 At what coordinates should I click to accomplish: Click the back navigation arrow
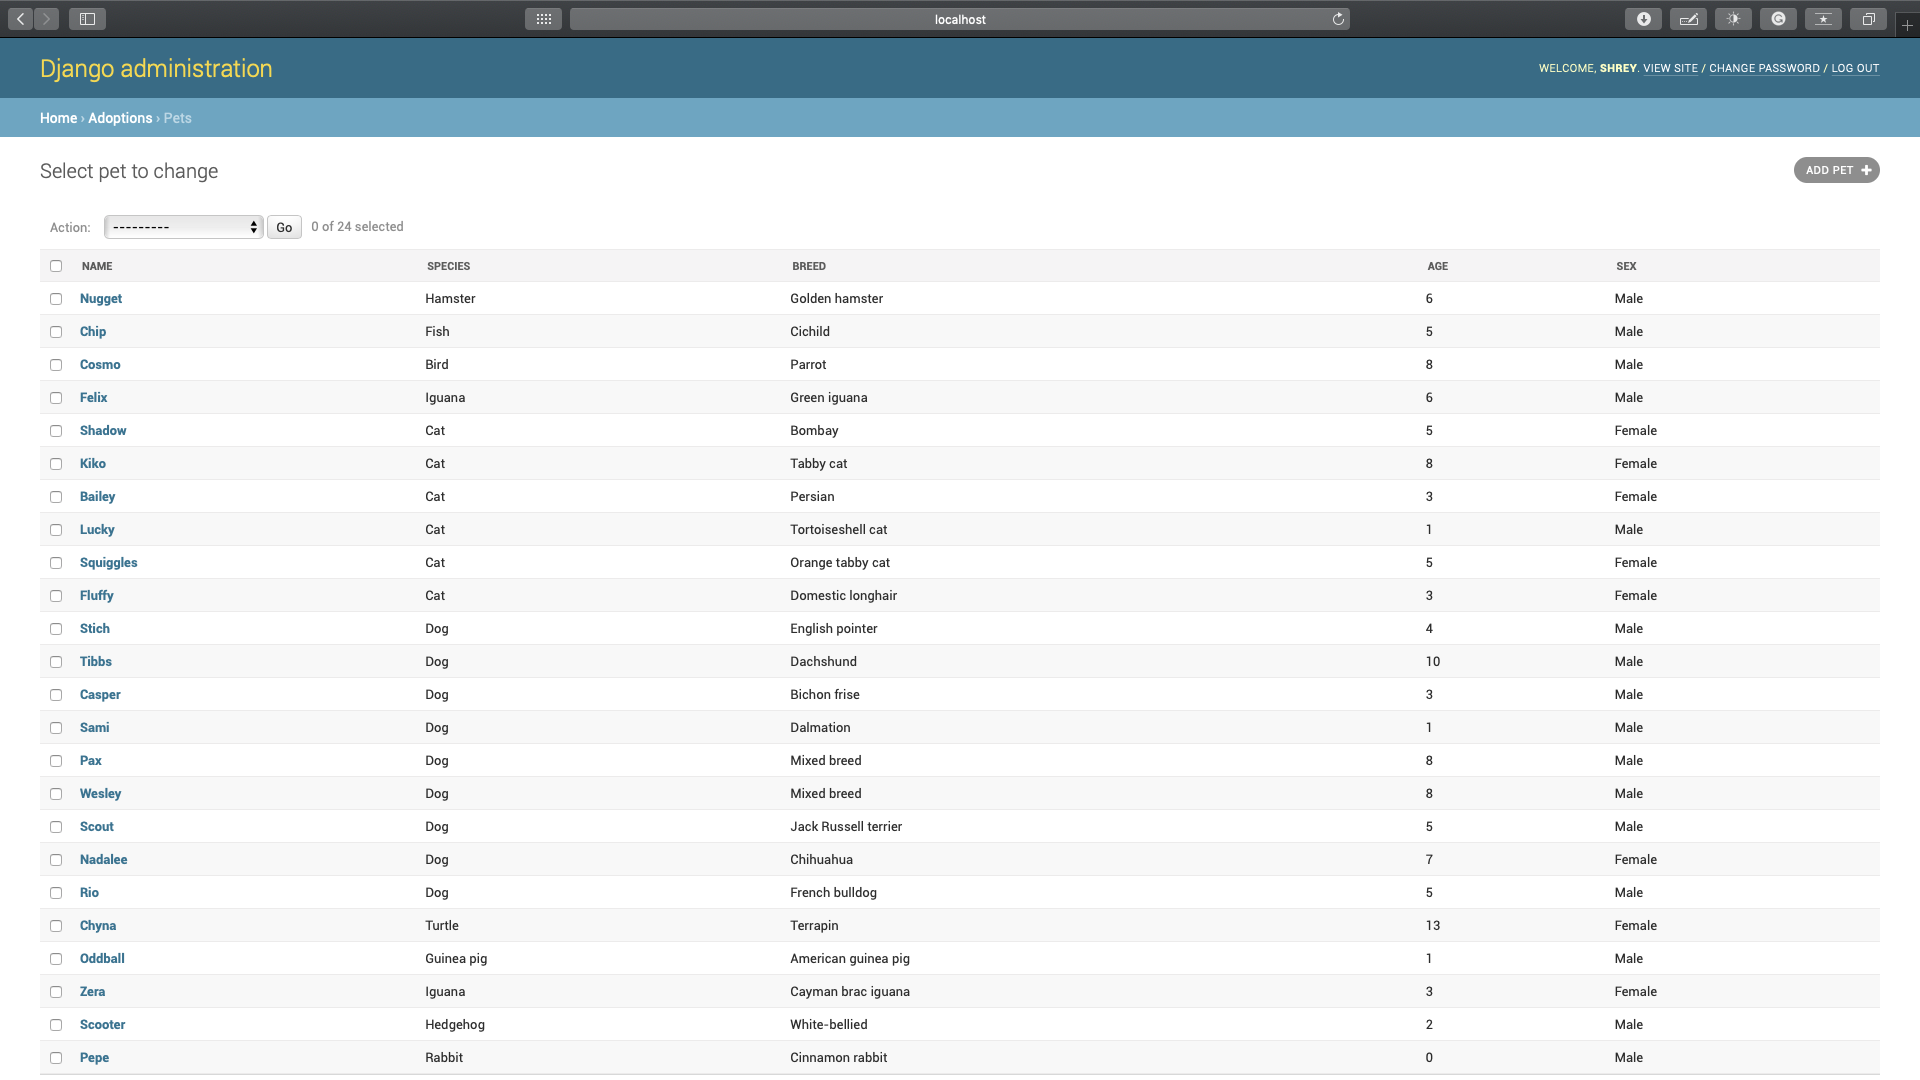[20, 18]
